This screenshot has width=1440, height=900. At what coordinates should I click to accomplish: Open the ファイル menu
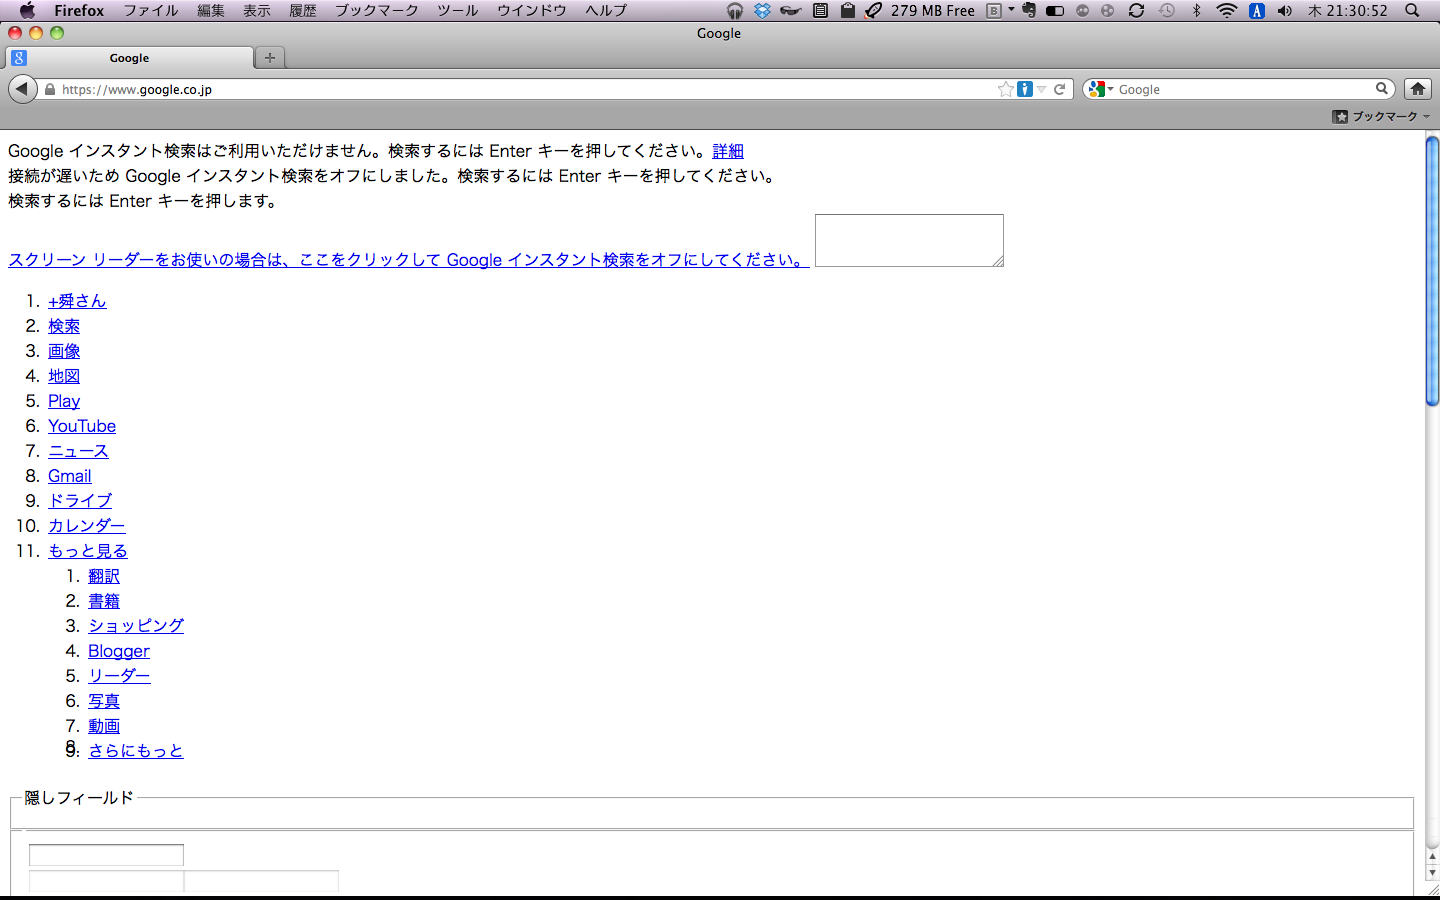(x=151, y=10)
